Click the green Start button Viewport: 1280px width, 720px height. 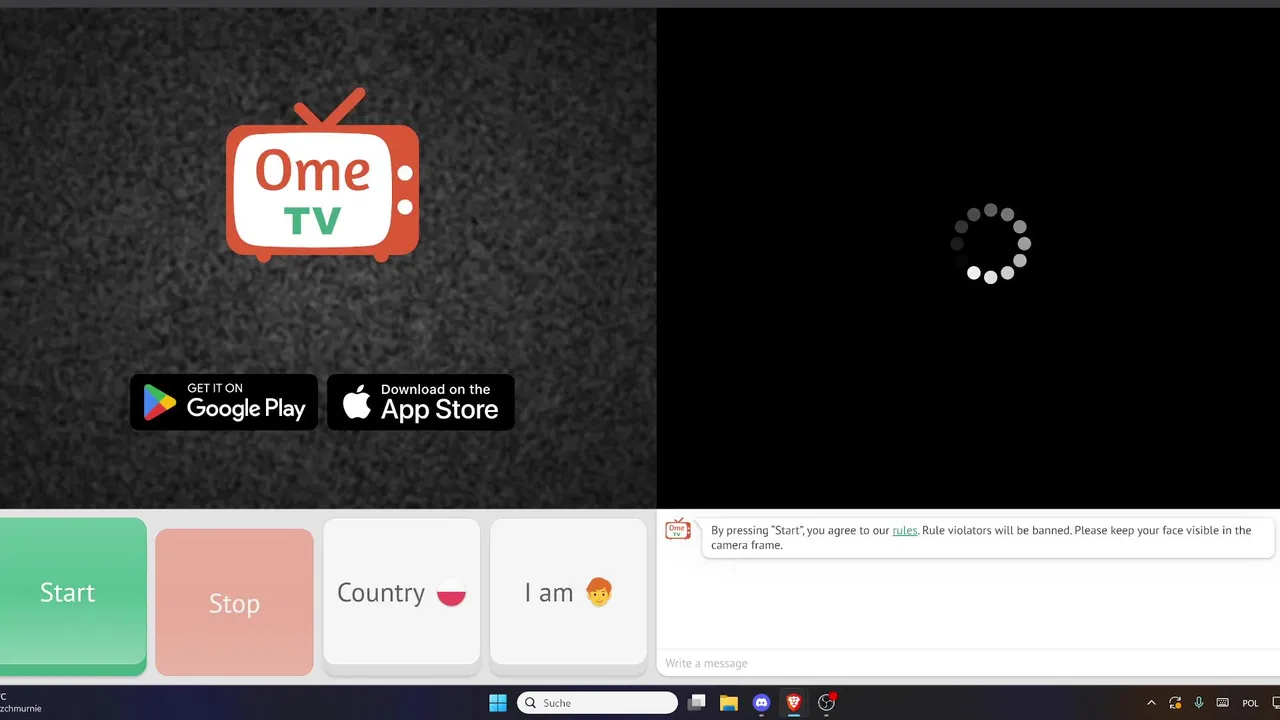click(x=72, y=596)
